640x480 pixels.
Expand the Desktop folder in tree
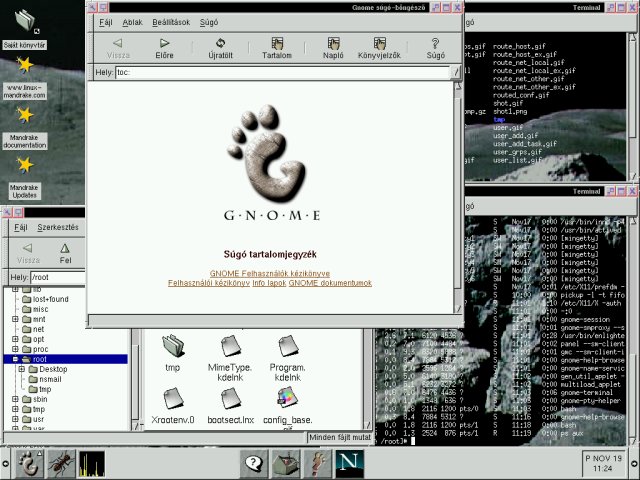pos(22,369)
